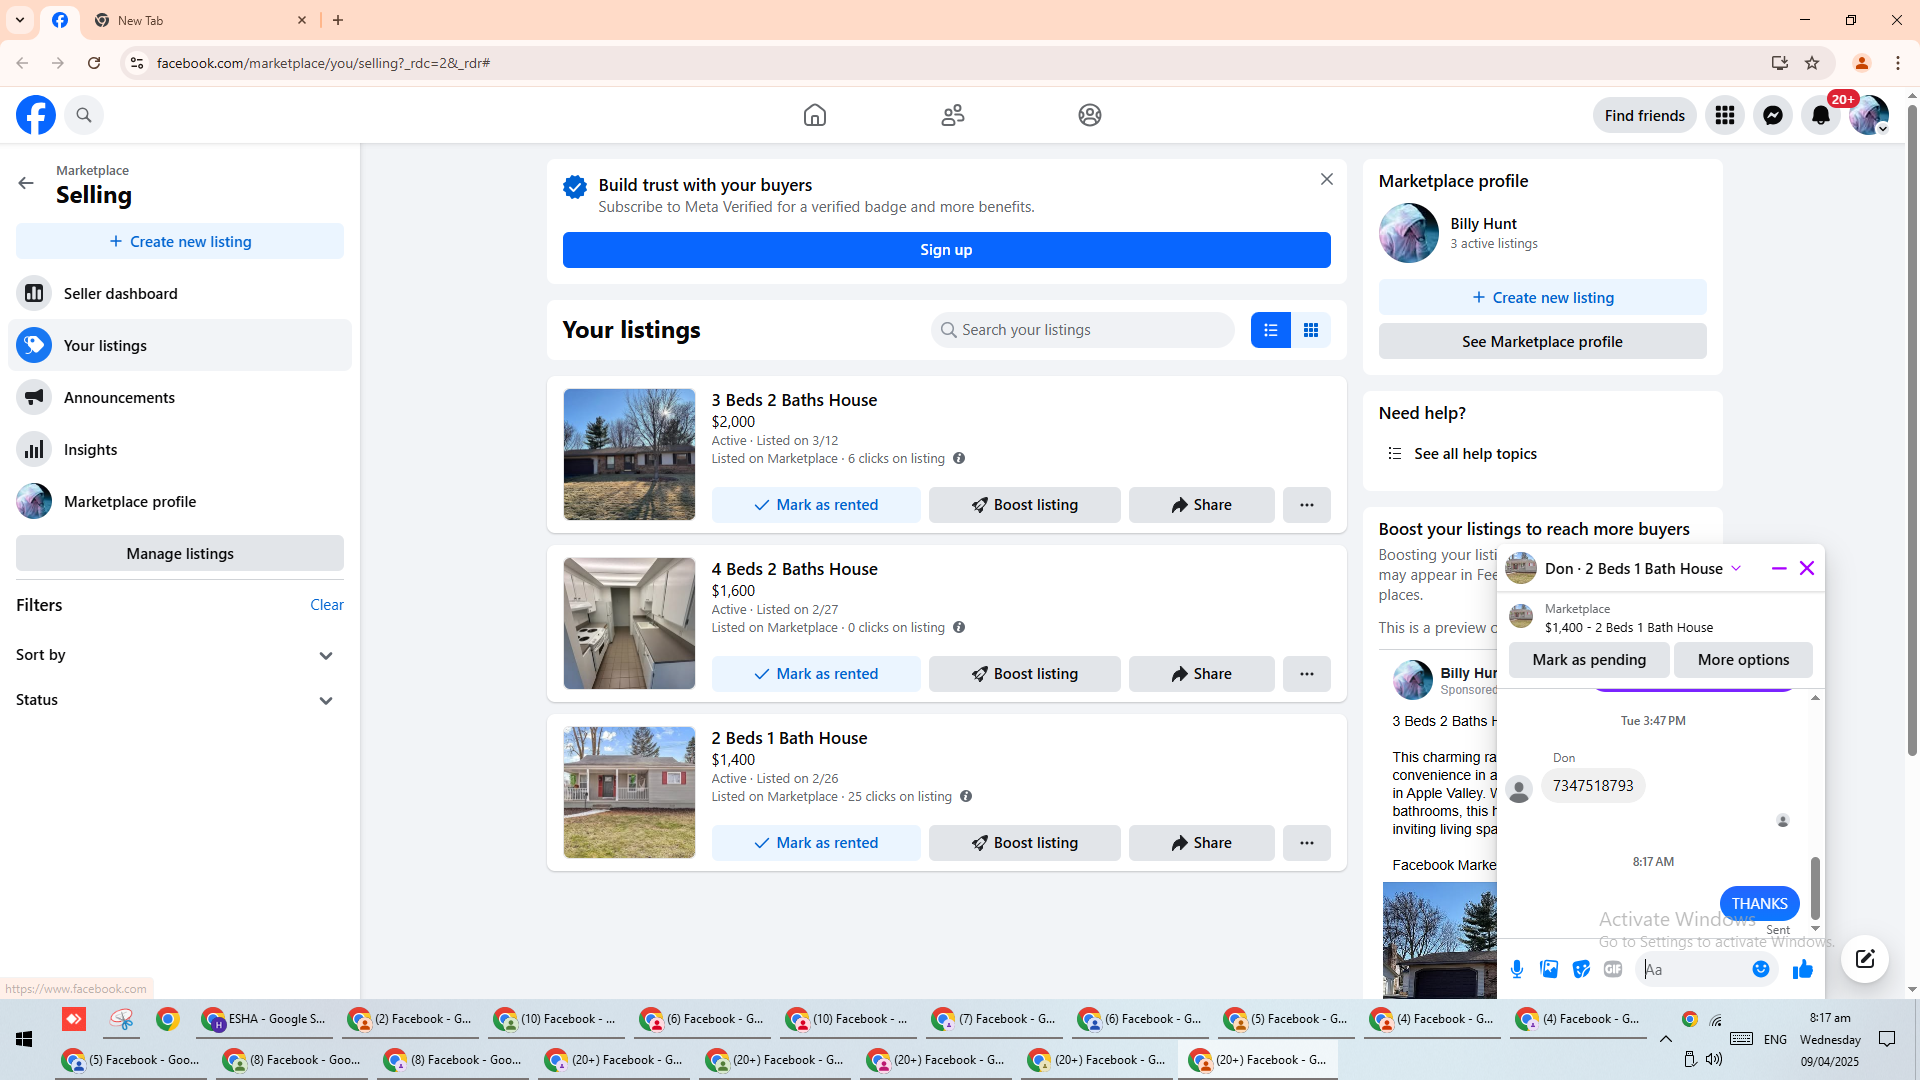Viewport: 1920px width, 1080px height.
Task: Open the notifications bell
Action: (1821, 115)
